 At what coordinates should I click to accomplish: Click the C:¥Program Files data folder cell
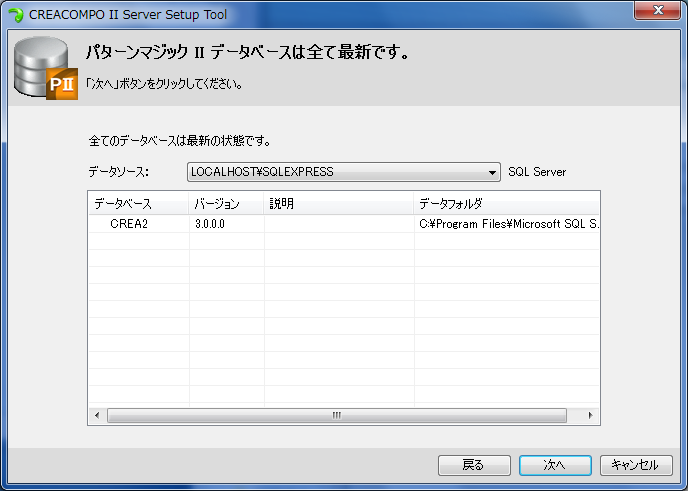508,225
